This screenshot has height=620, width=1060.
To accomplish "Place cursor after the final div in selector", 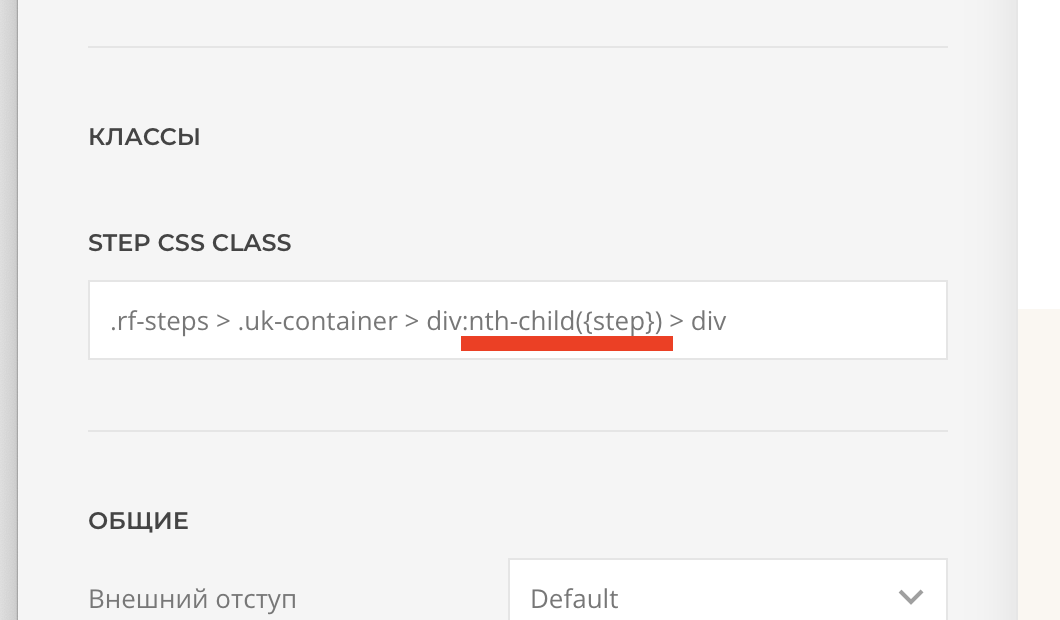I will pyautogui.click(x=727, y=322).
